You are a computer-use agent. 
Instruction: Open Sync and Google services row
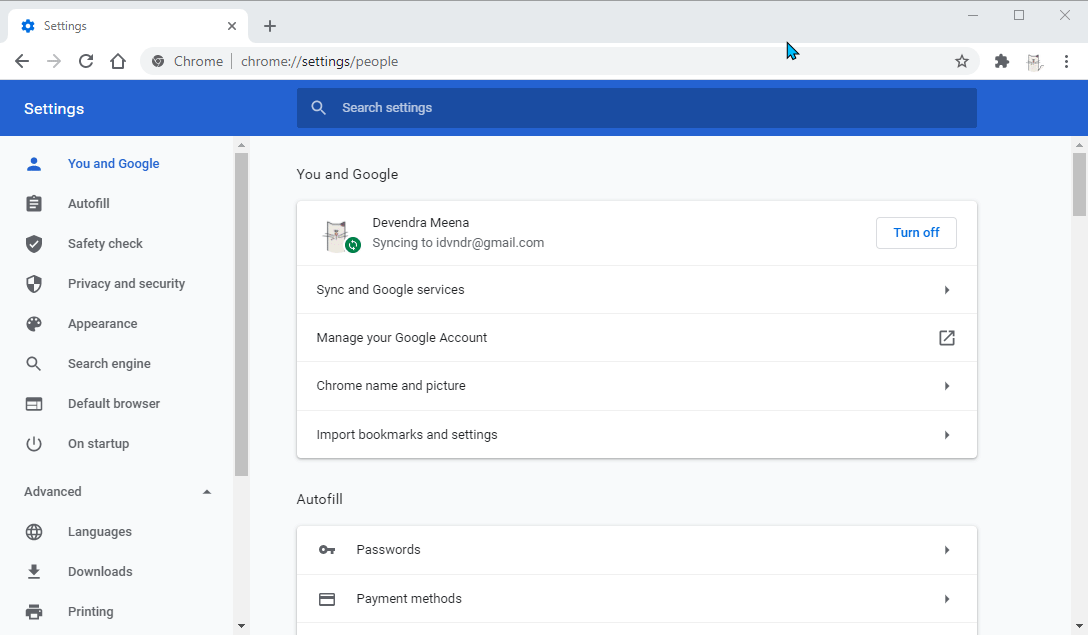tap(637, 290)
